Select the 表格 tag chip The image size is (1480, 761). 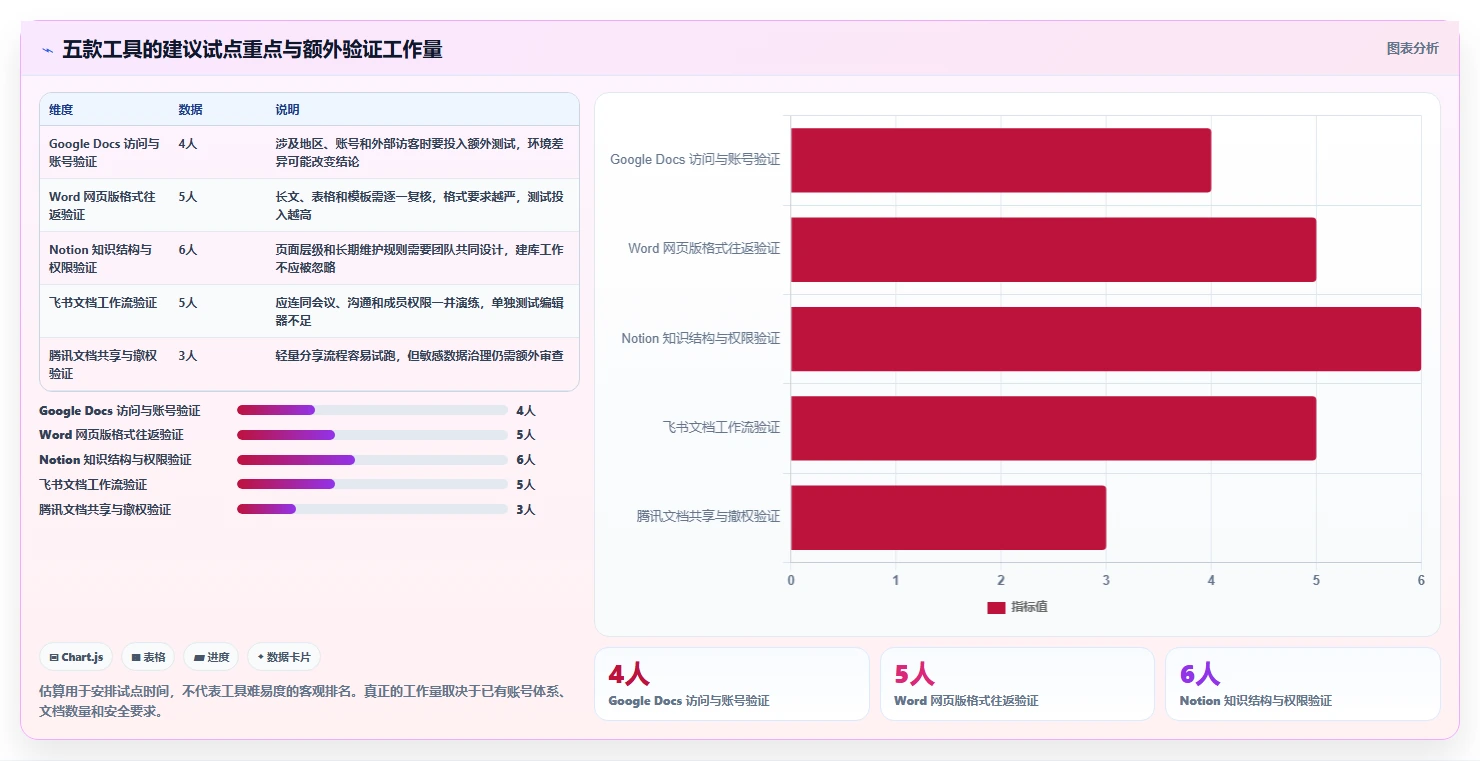point(149,657)
